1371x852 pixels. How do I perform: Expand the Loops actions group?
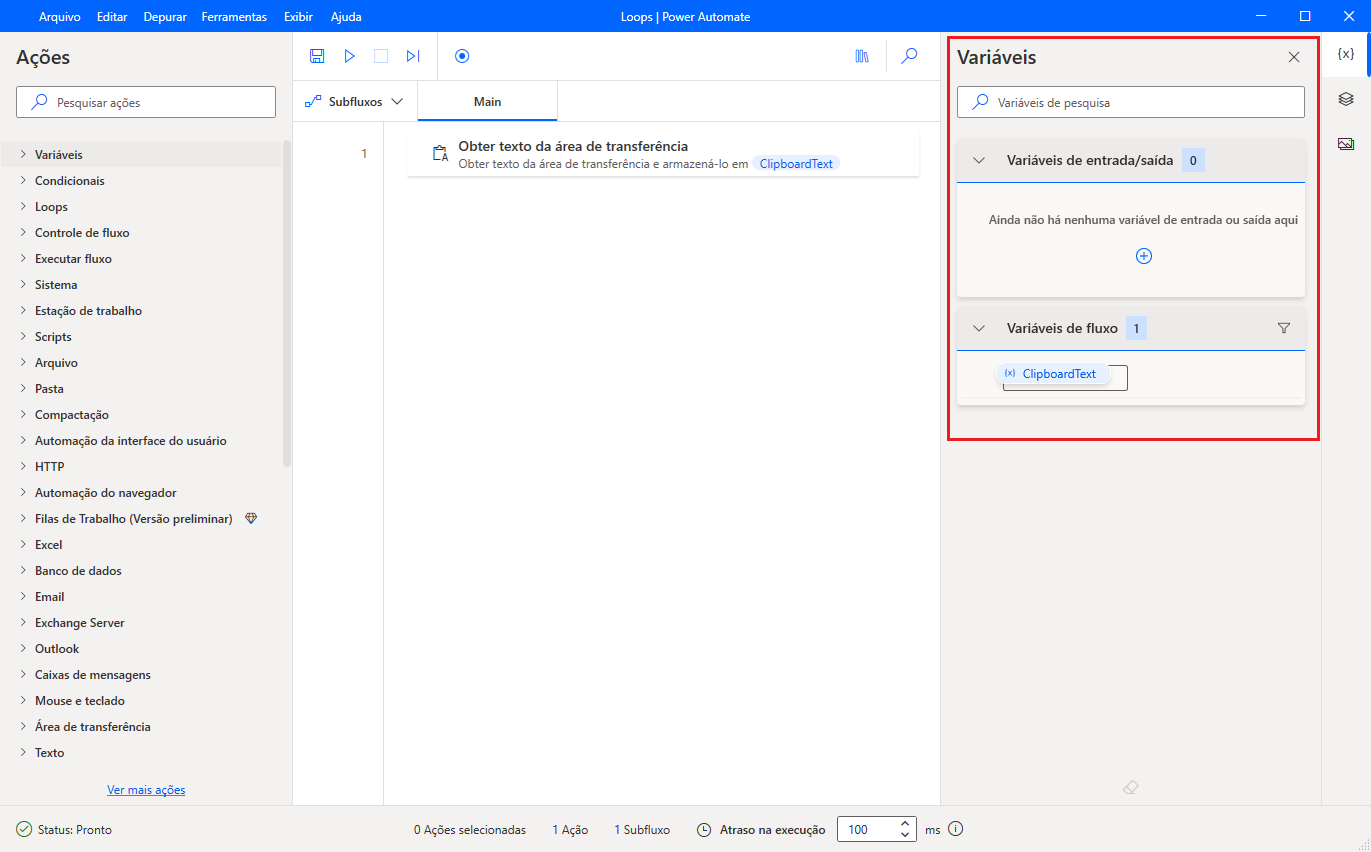(23, 207)
